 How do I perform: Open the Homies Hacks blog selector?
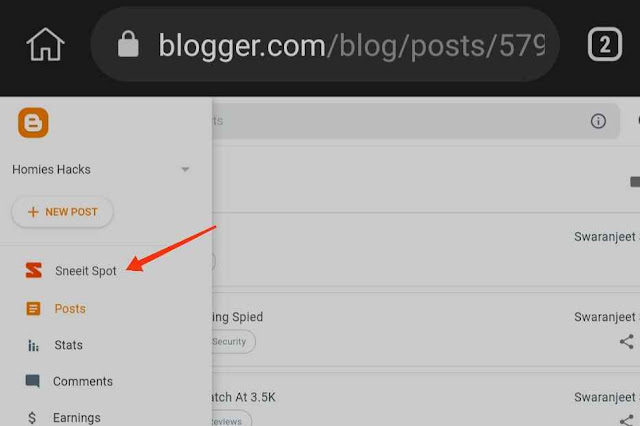101,169
